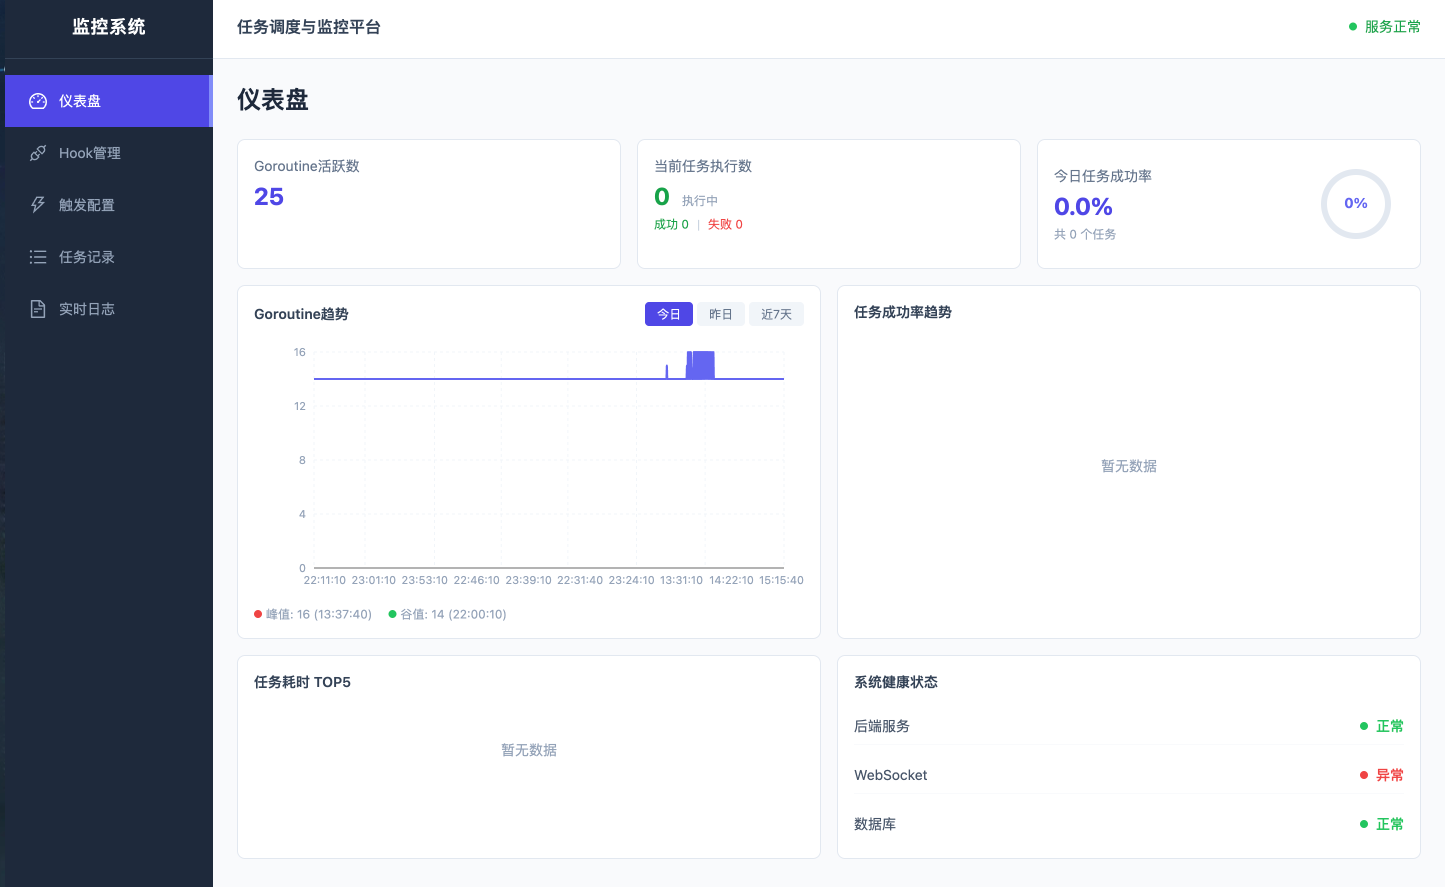This screenshot has height=887, width=1445.
Task: Click the 任务记录 list icon
Action: pos(38,257)
